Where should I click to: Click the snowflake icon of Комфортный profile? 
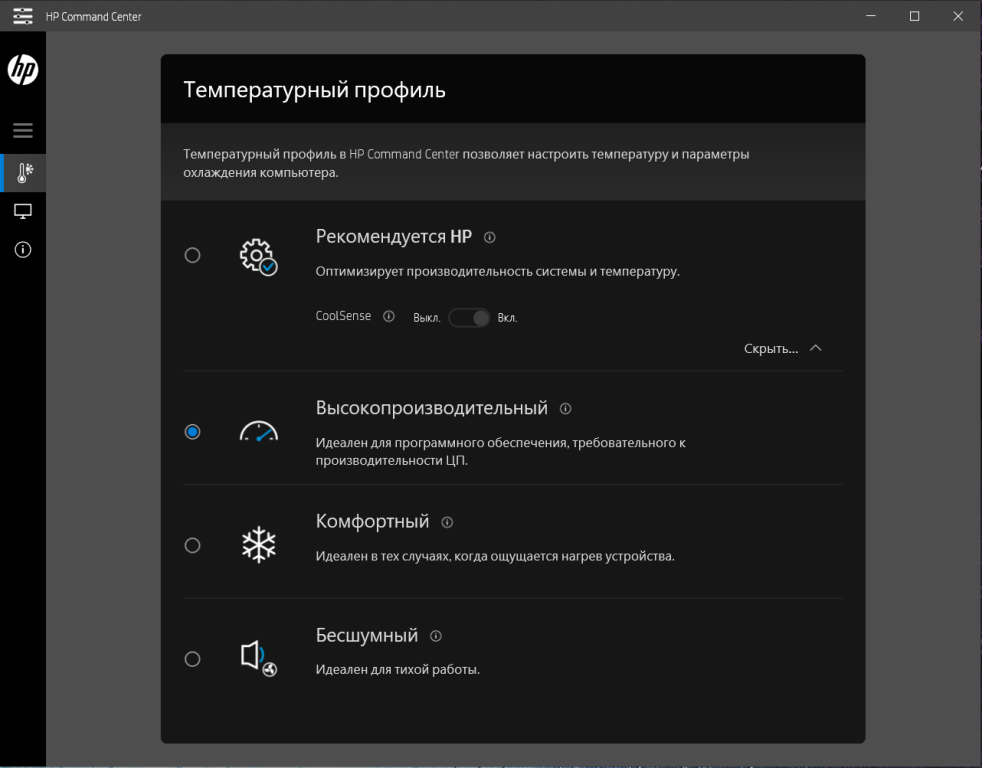pyautogui.click(x=258, y=543)
